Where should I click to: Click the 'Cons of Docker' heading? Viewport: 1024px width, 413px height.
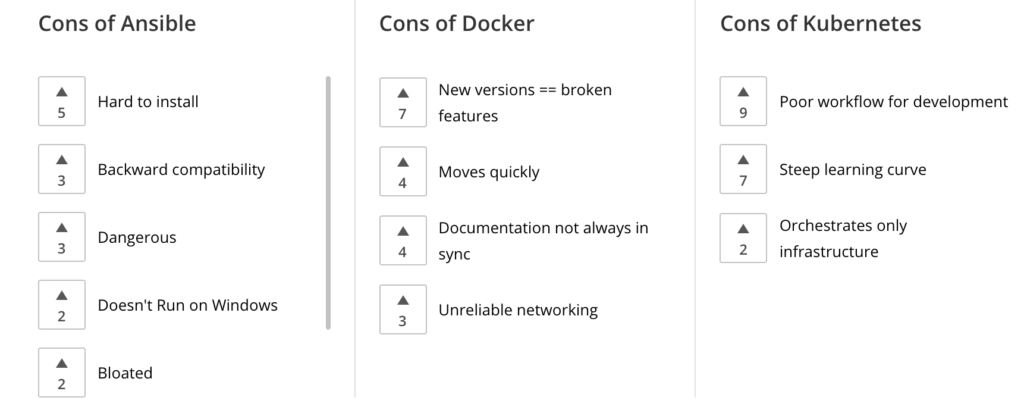point(456,24)
